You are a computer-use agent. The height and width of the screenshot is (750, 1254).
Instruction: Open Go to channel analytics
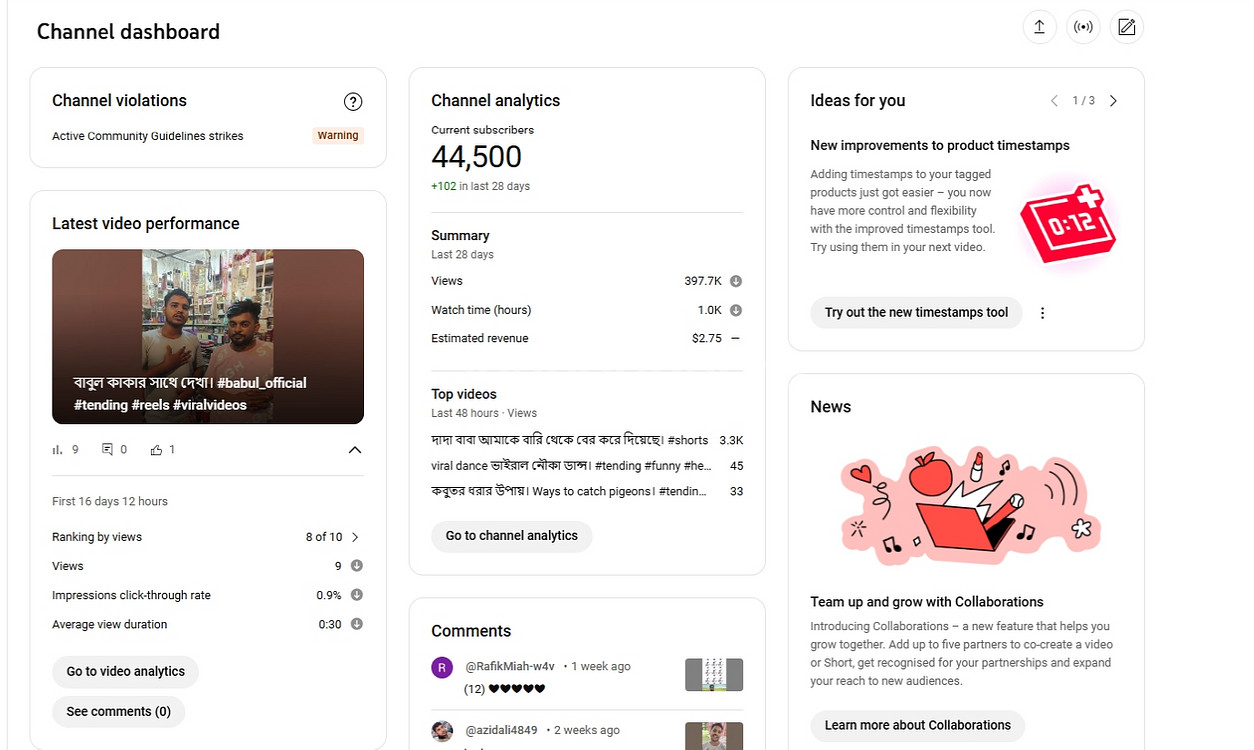[x=511, y=536]
